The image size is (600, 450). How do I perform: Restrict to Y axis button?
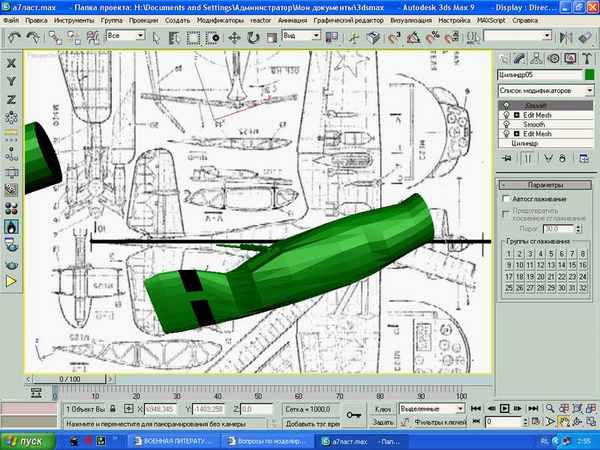[x=11, y=81]
